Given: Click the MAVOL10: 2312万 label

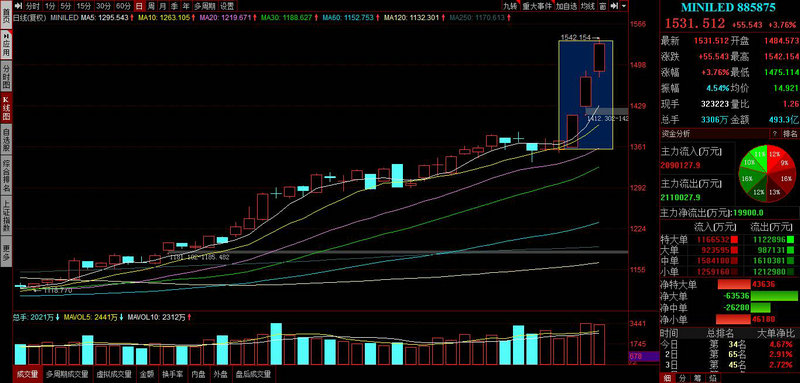Looking at the screenshot, I should [158, 317].
